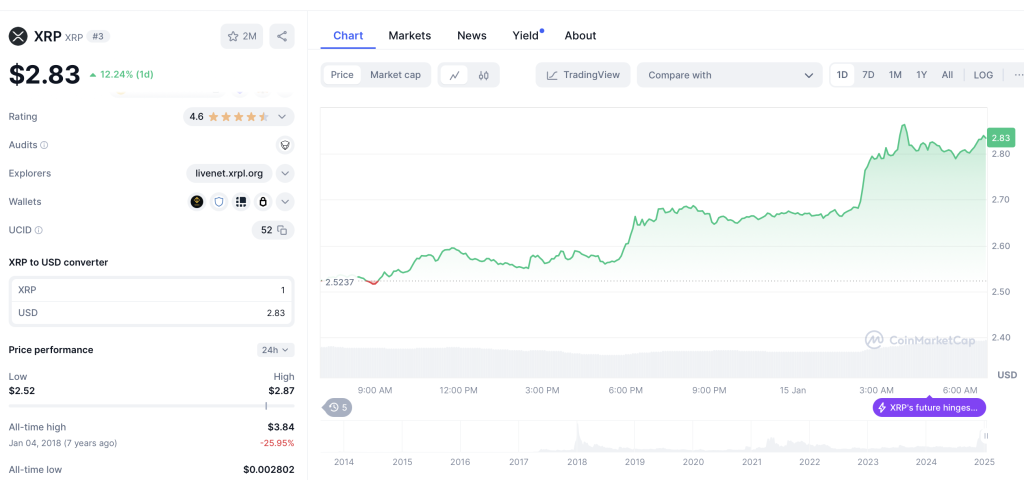Click the low-high price range bar
The image size is (1024, 480).
pos(152,406)
